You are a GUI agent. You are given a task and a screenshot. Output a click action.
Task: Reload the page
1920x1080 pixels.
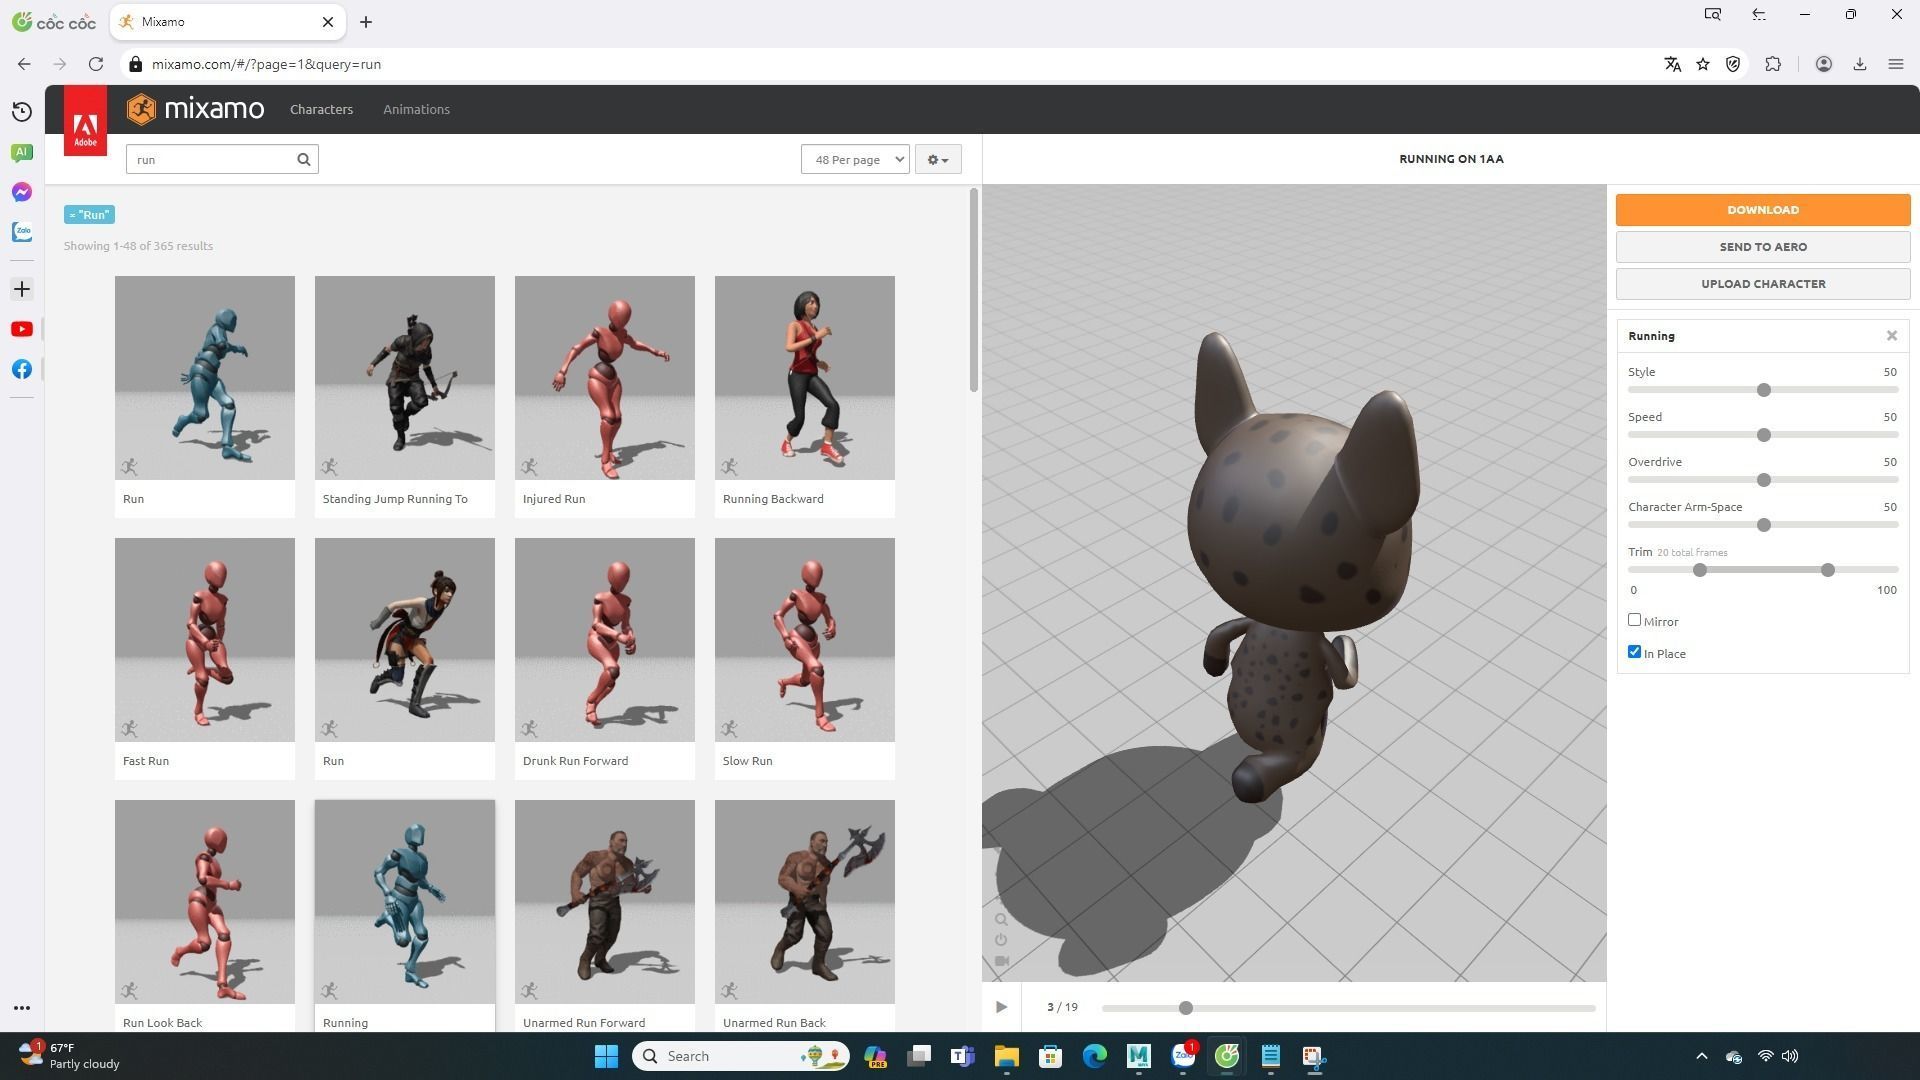(96, 64)
